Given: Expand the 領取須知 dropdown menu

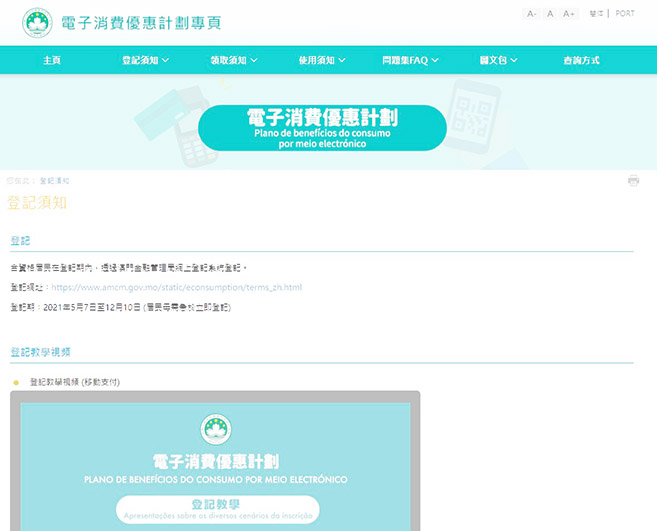Looking at the screenshot, I should [x=235, y=60].
